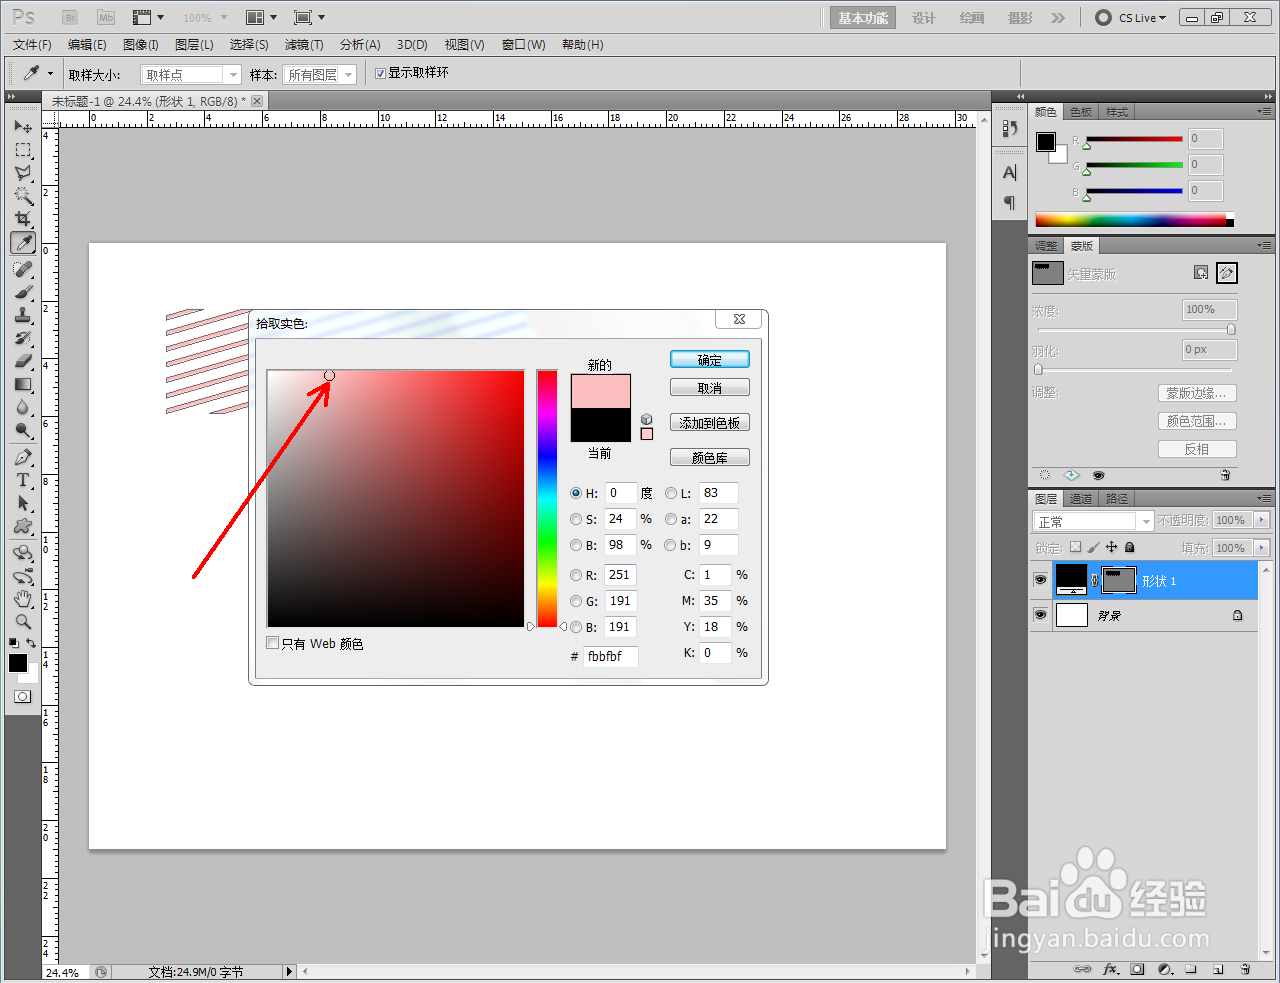Open the Layers panel options menu
Image resolution: width=1280 pixels, height=983 pixels.
(1264, 498)
